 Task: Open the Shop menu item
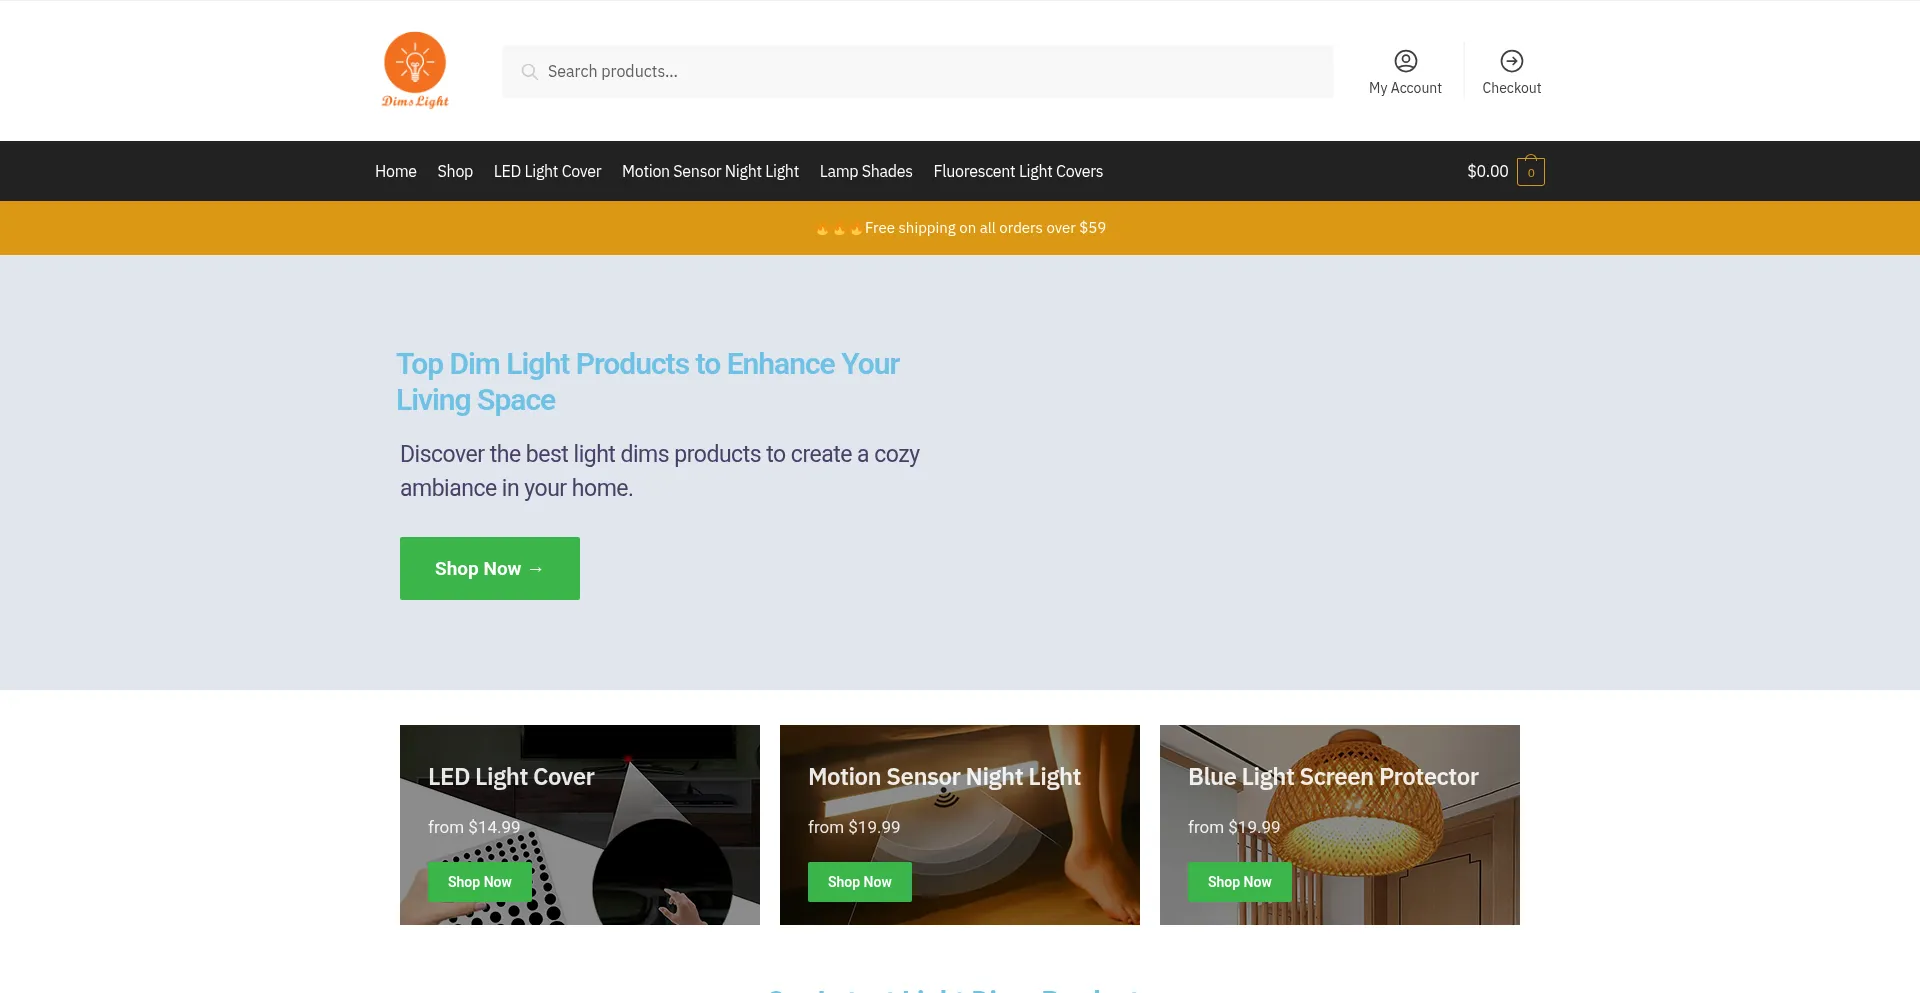454,172
